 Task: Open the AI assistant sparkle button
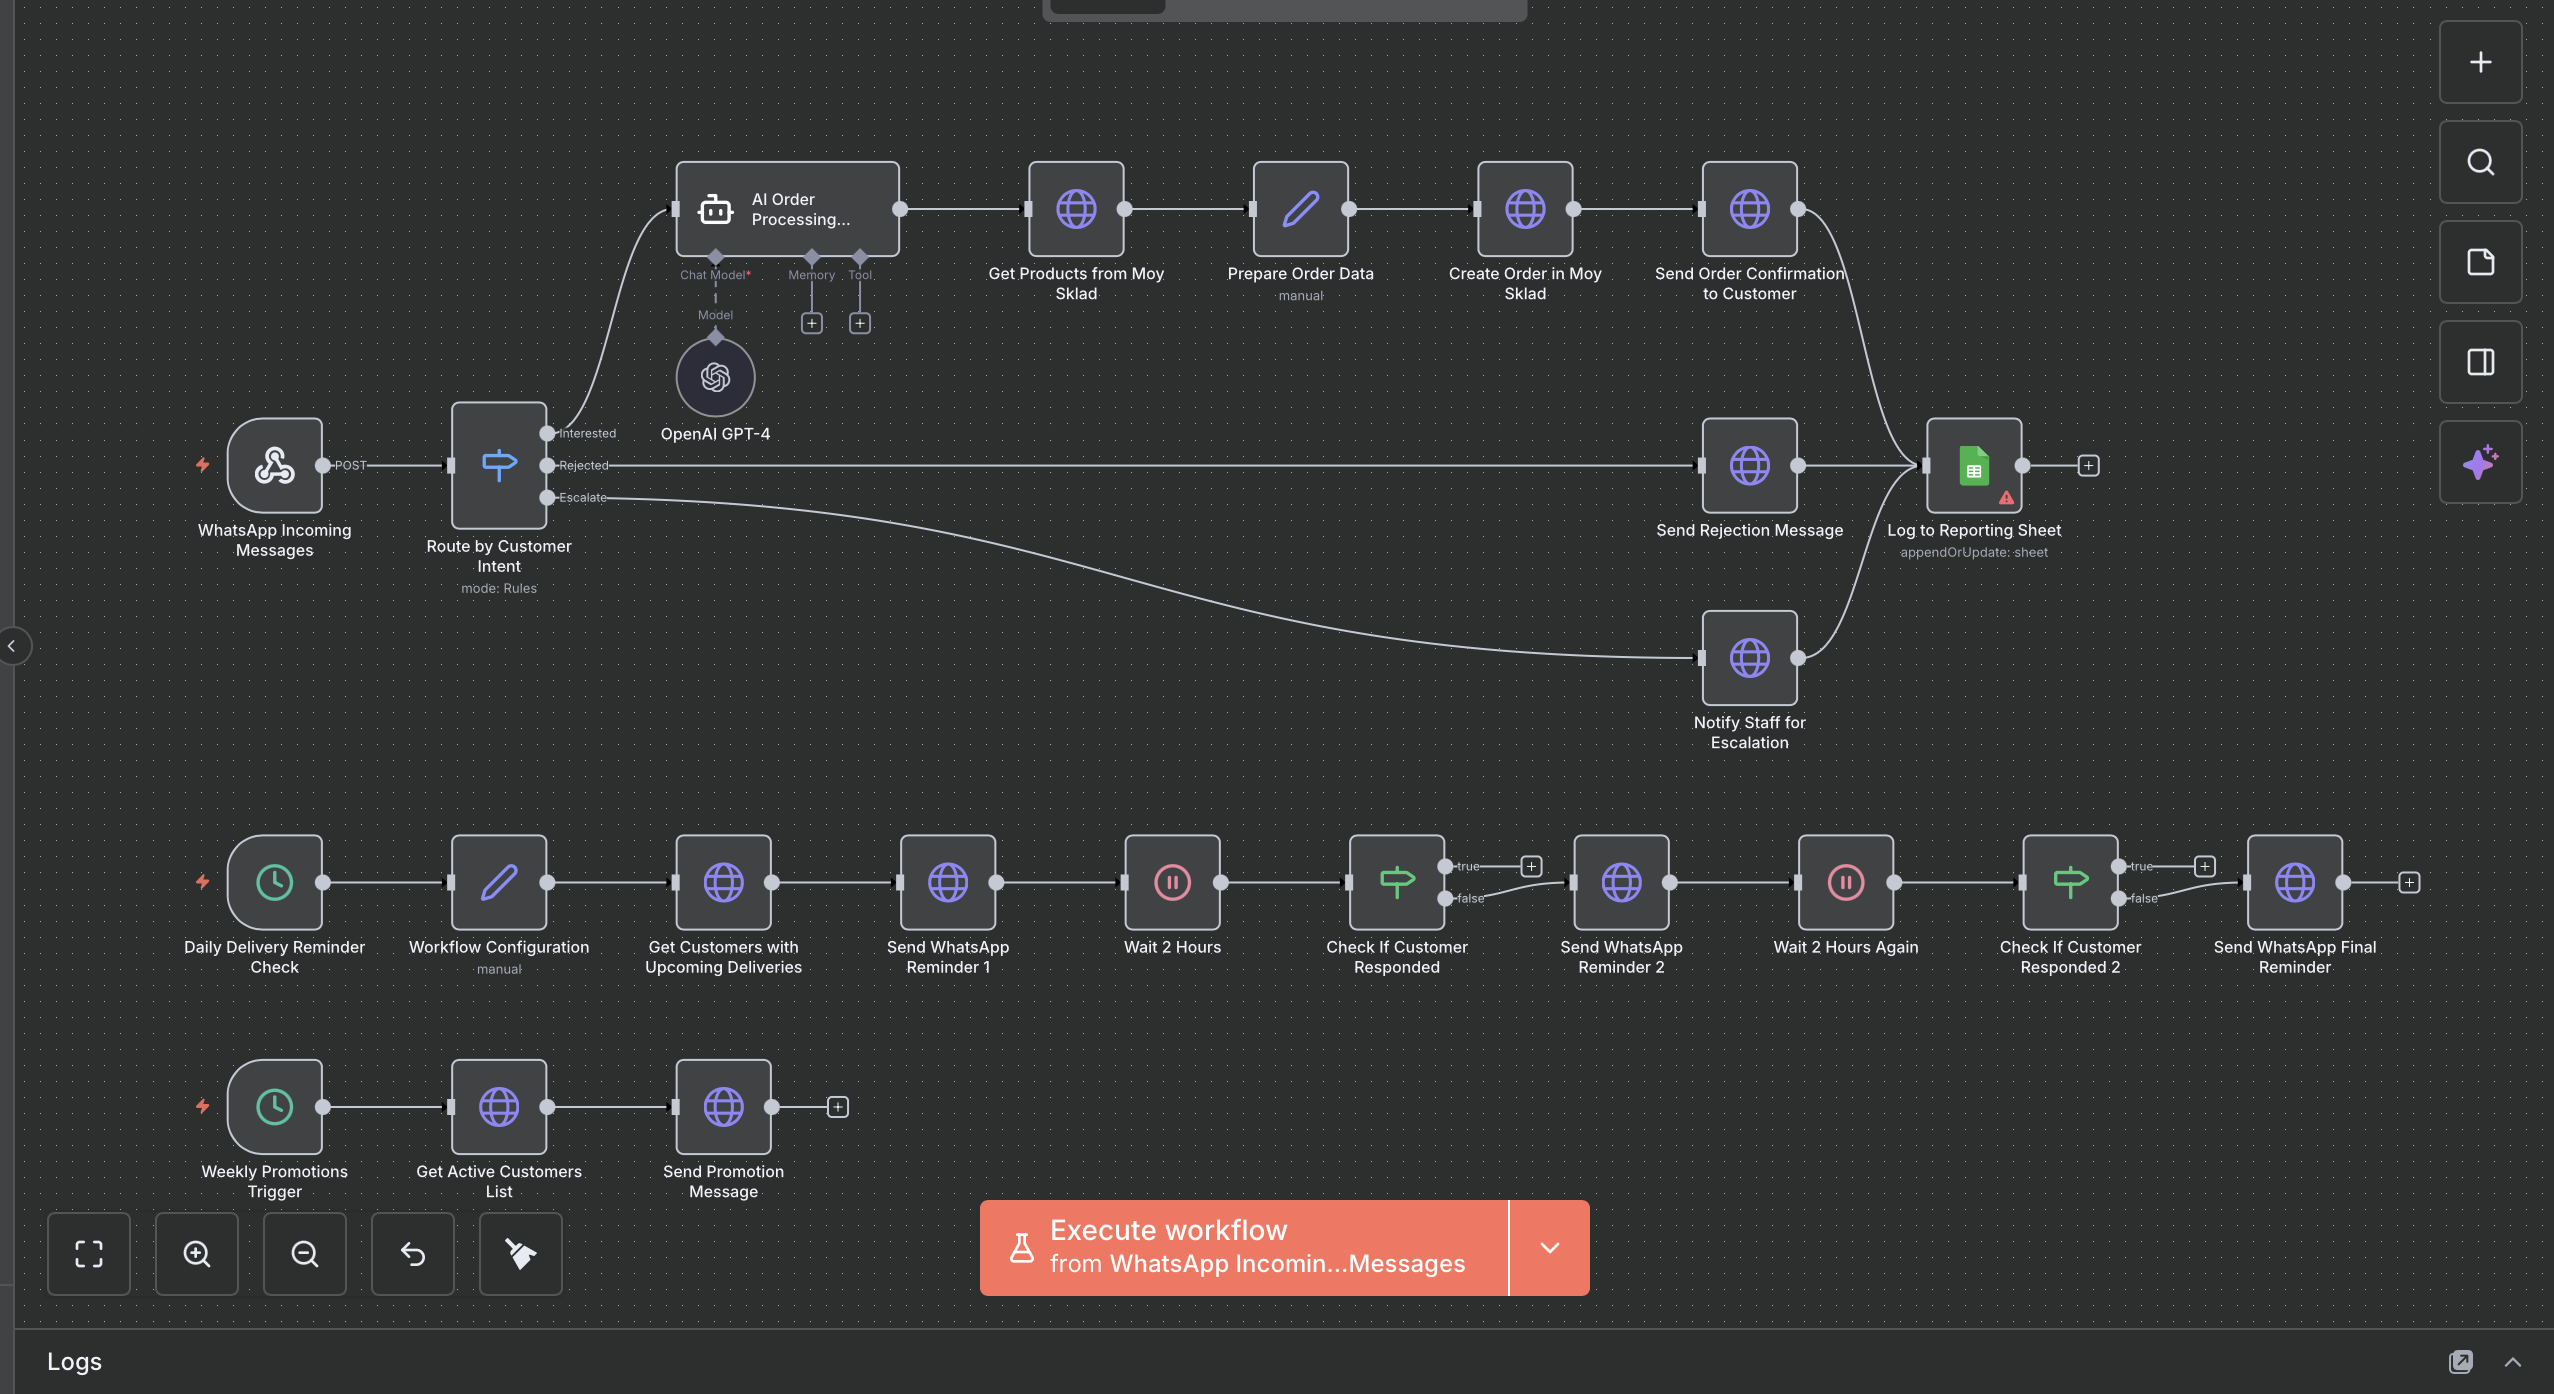(2480, 462)
